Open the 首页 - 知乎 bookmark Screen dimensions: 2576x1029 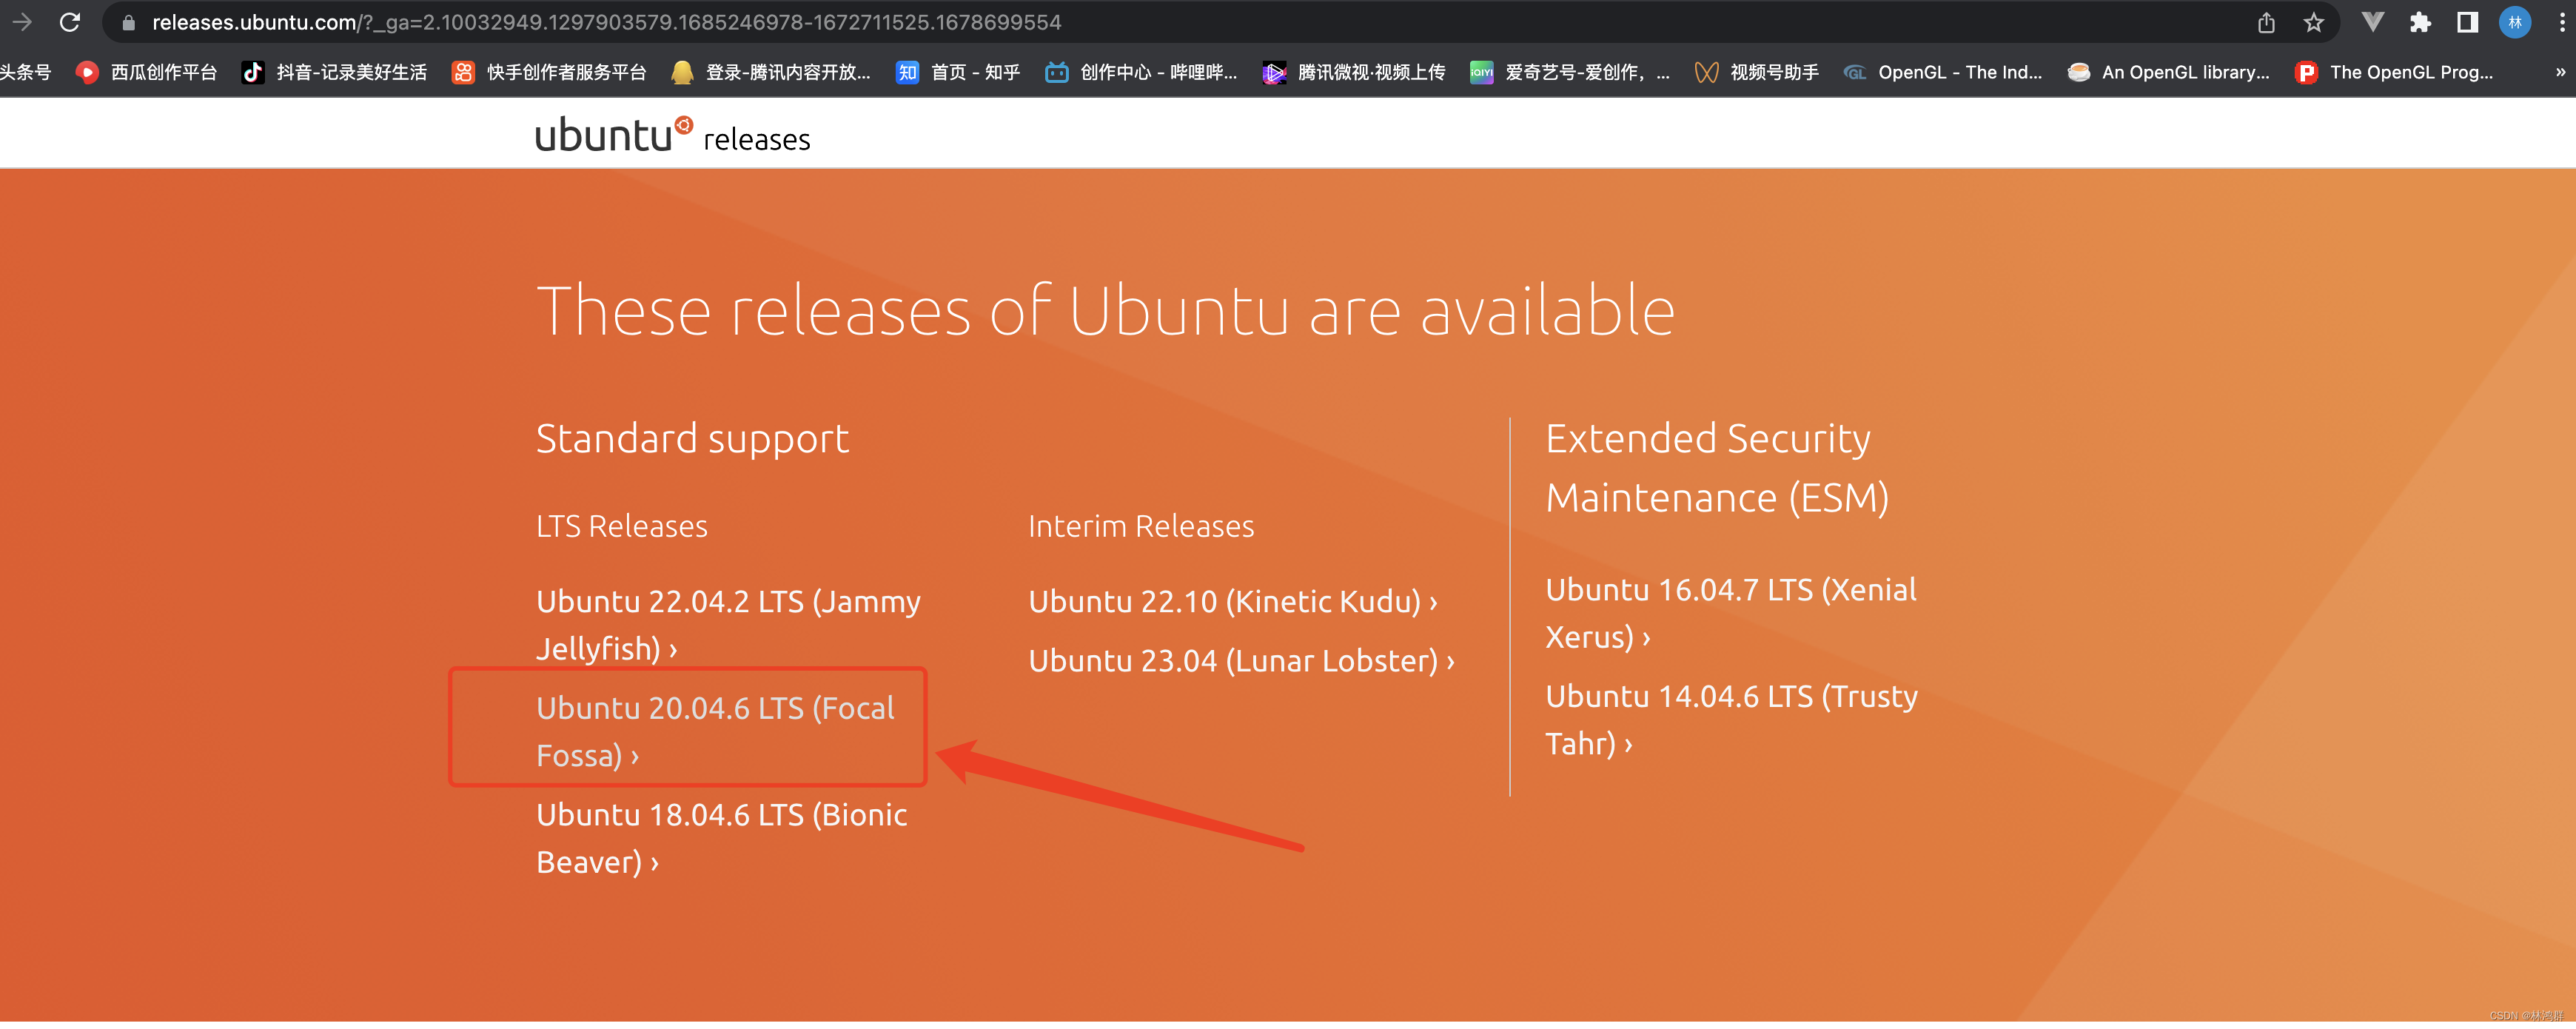coord(958,72)
